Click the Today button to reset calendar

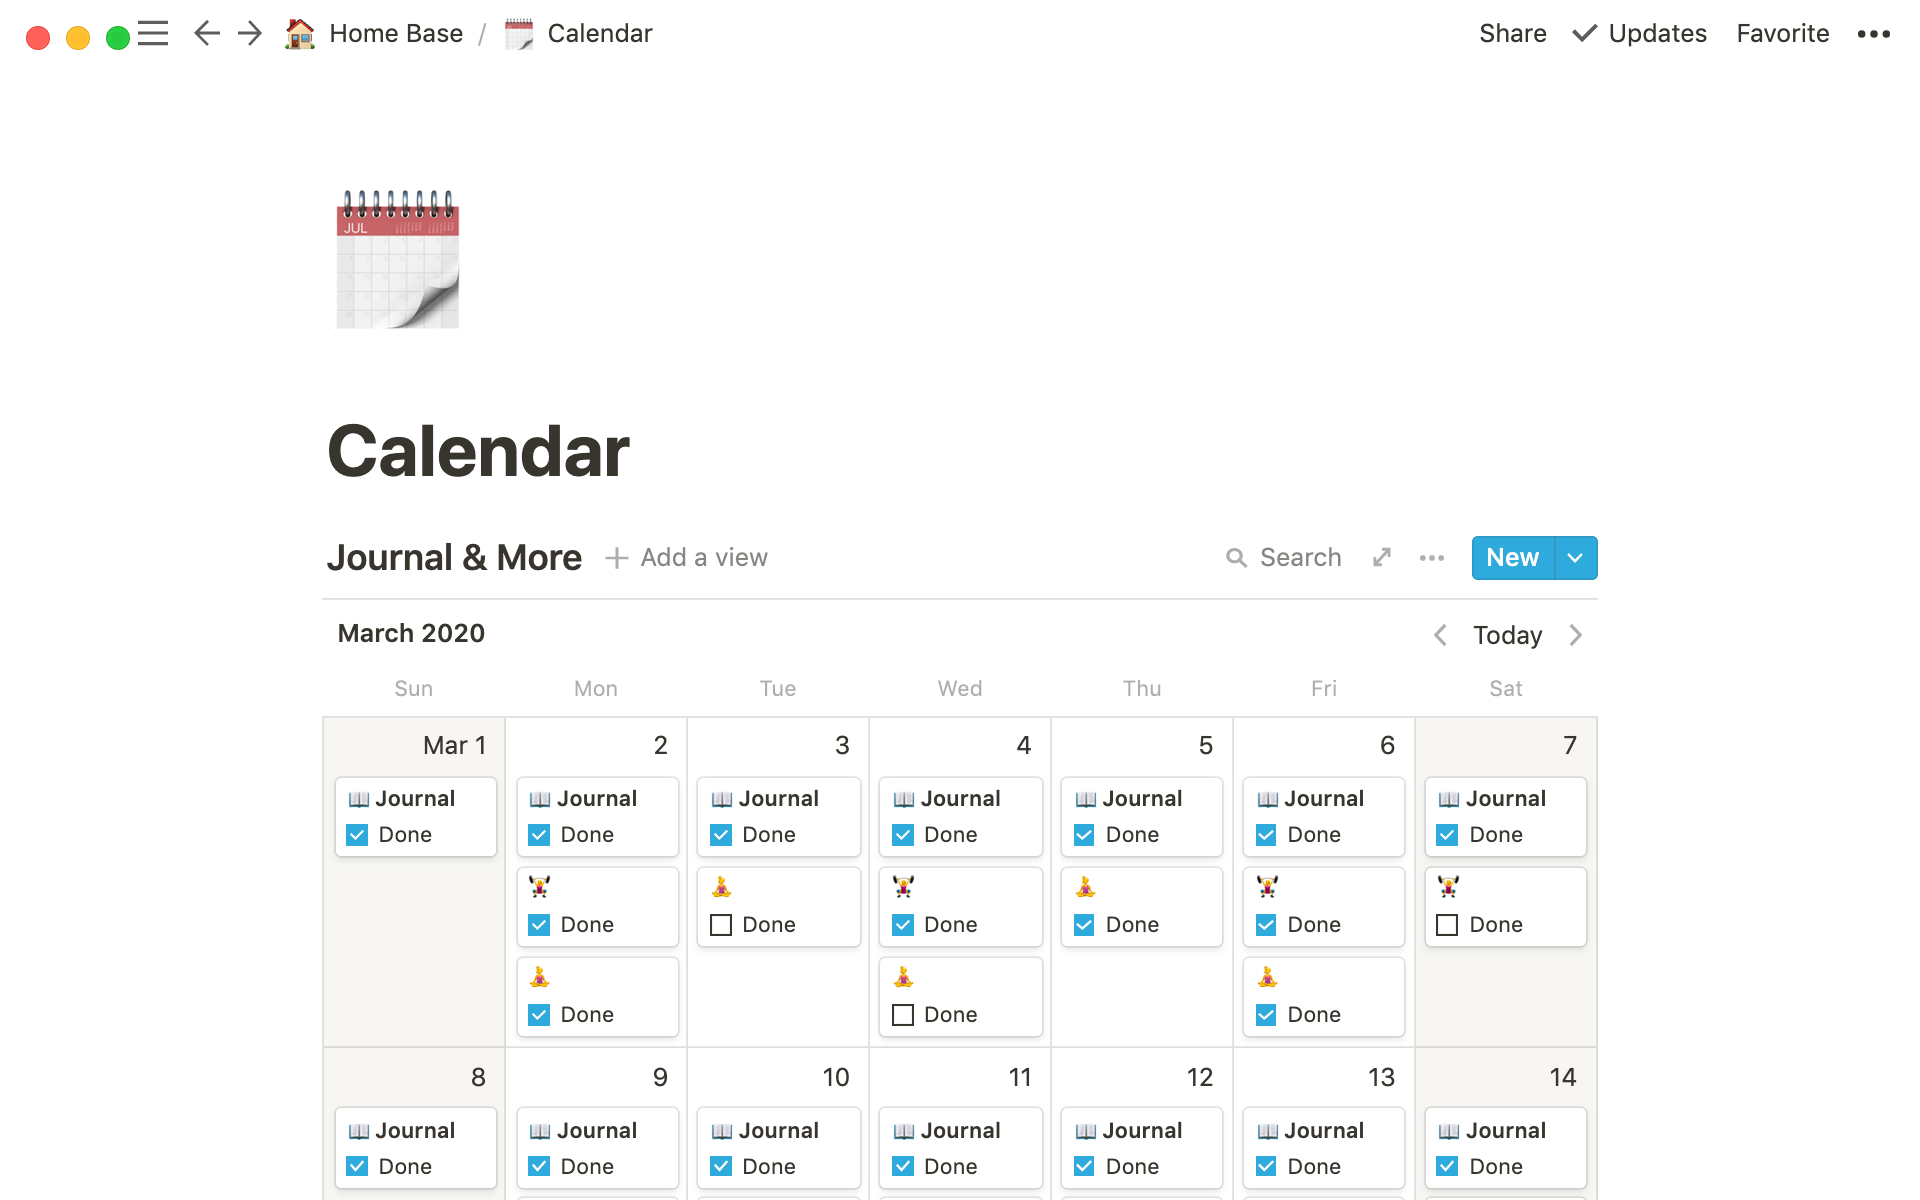point(1507,635)
